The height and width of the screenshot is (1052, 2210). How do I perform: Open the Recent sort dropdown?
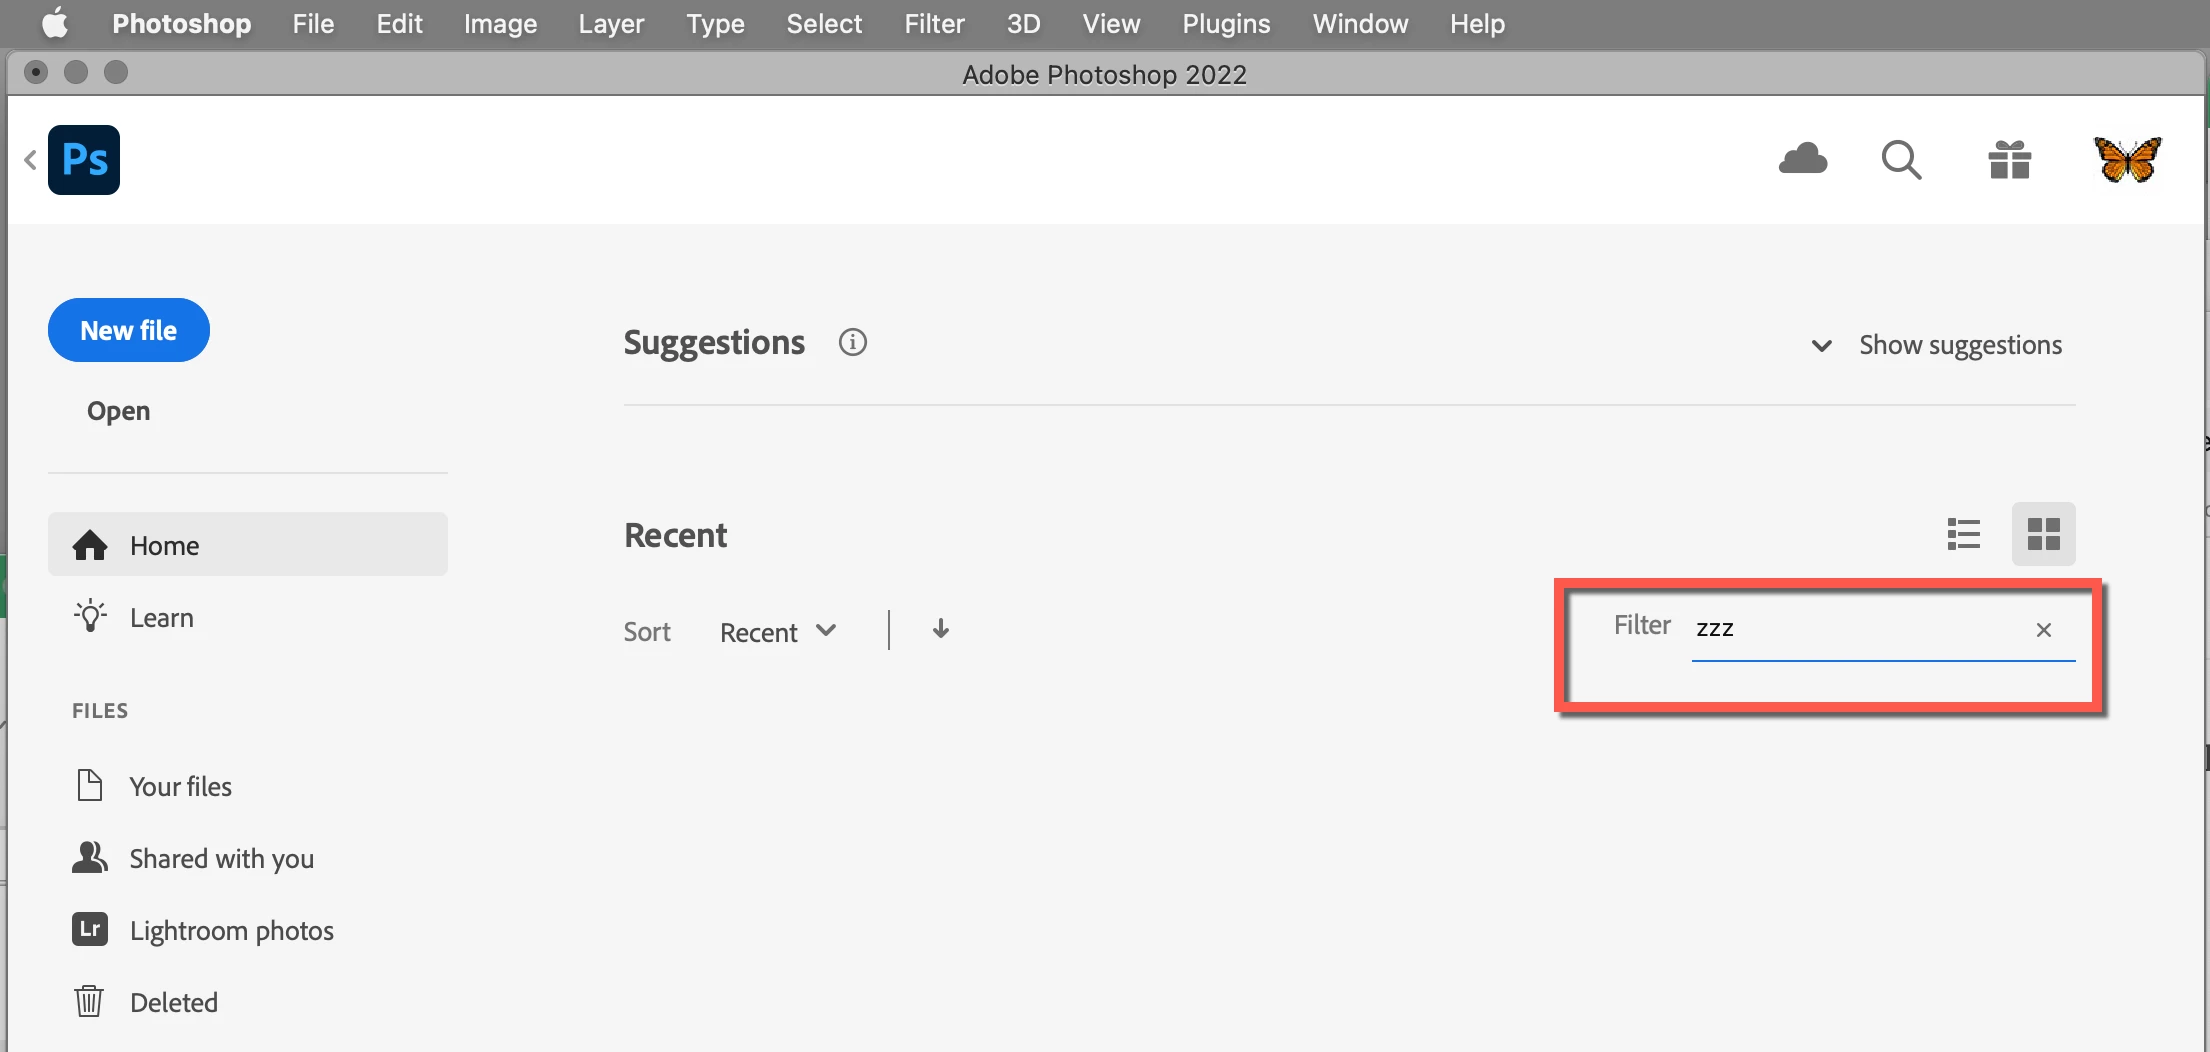click(778, 632)
